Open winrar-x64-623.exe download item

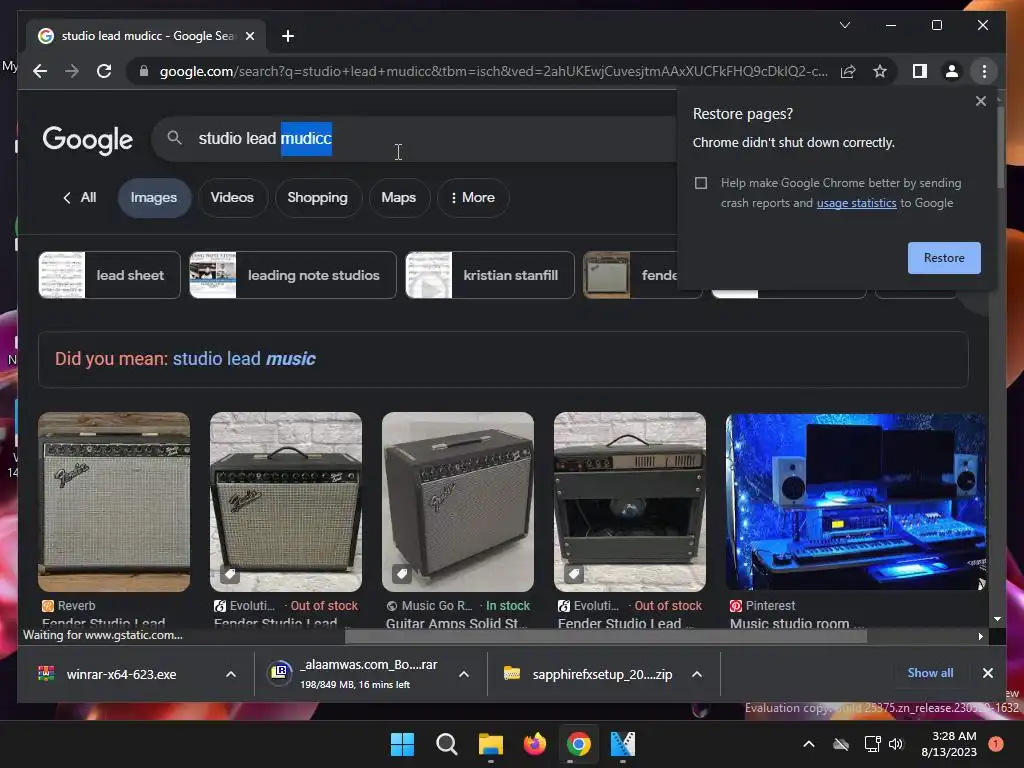click(x=121, y=674)
